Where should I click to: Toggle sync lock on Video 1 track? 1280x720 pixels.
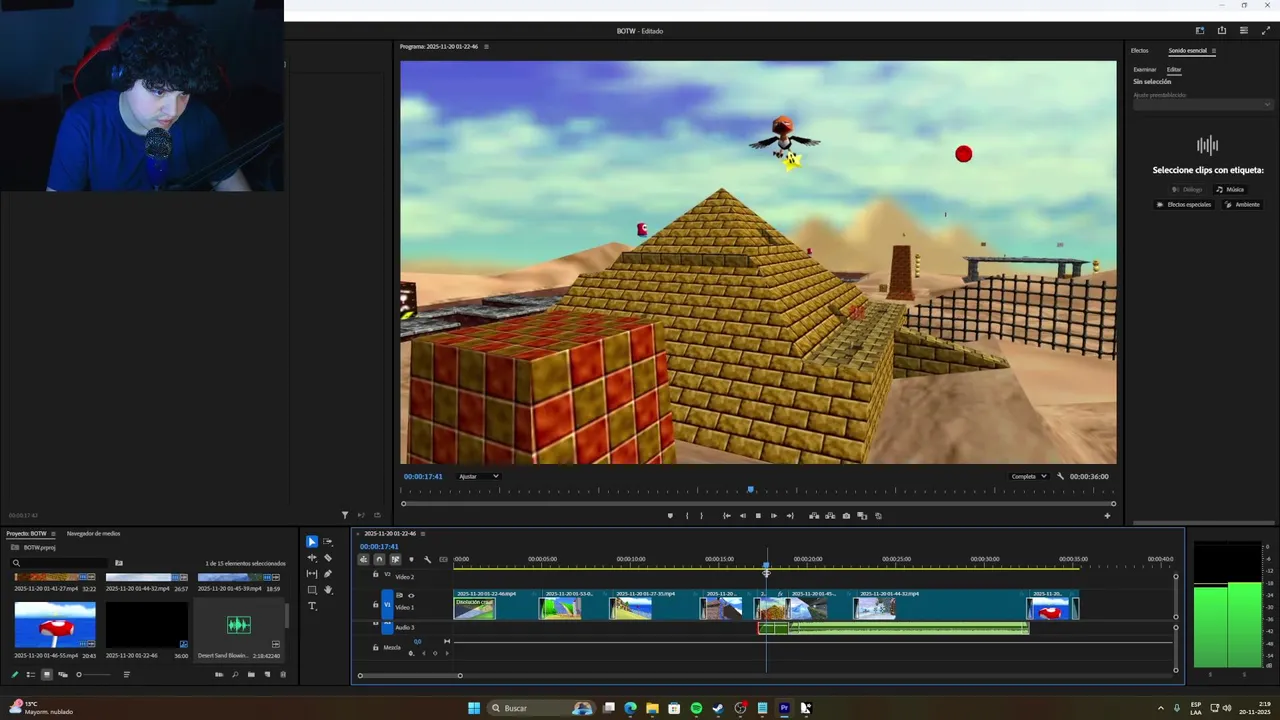(399, 596)
